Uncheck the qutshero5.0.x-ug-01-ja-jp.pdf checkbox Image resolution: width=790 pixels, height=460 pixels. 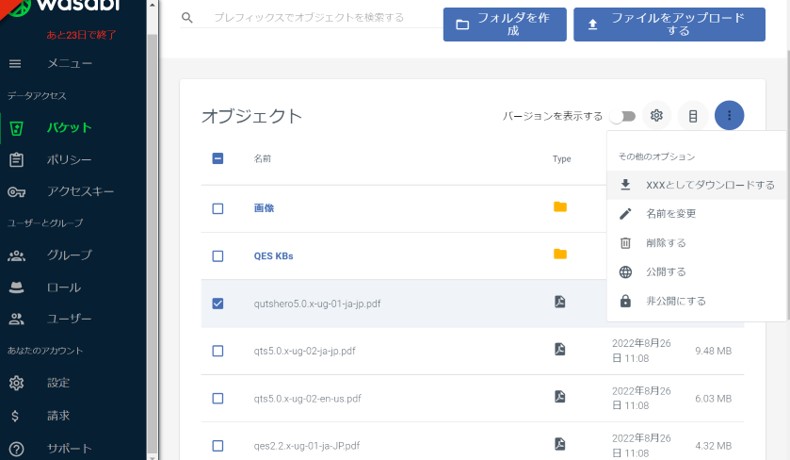(x=218, y=303)
